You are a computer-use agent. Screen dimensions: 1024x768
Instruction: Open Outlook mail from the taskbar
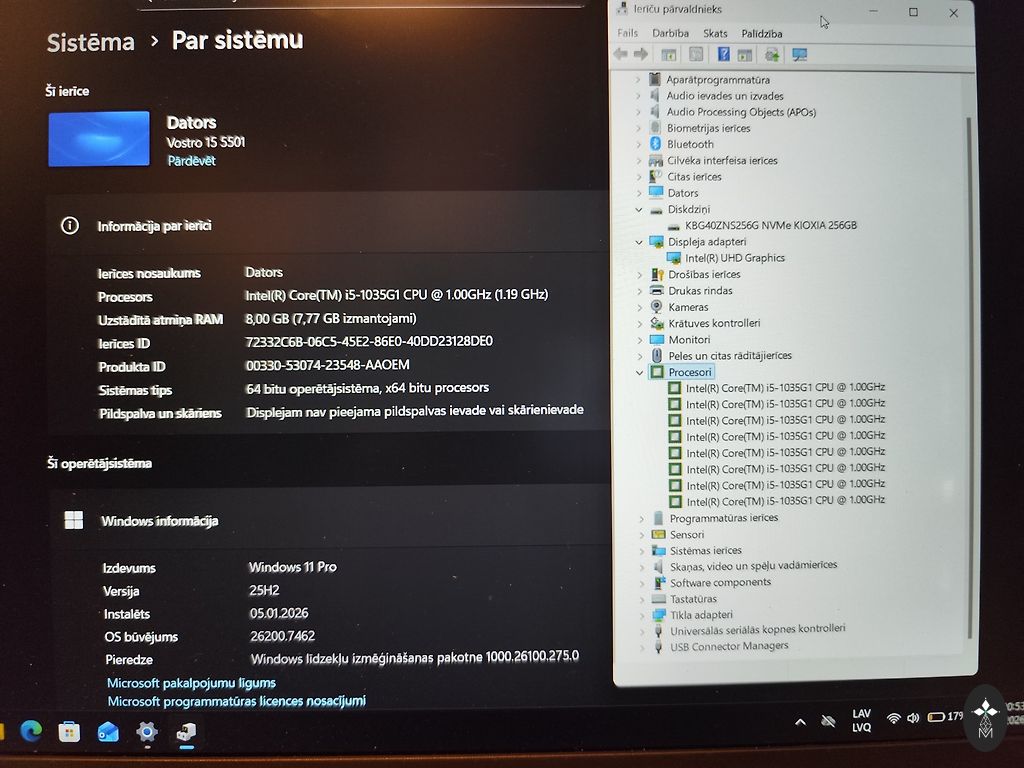(108, 732)
